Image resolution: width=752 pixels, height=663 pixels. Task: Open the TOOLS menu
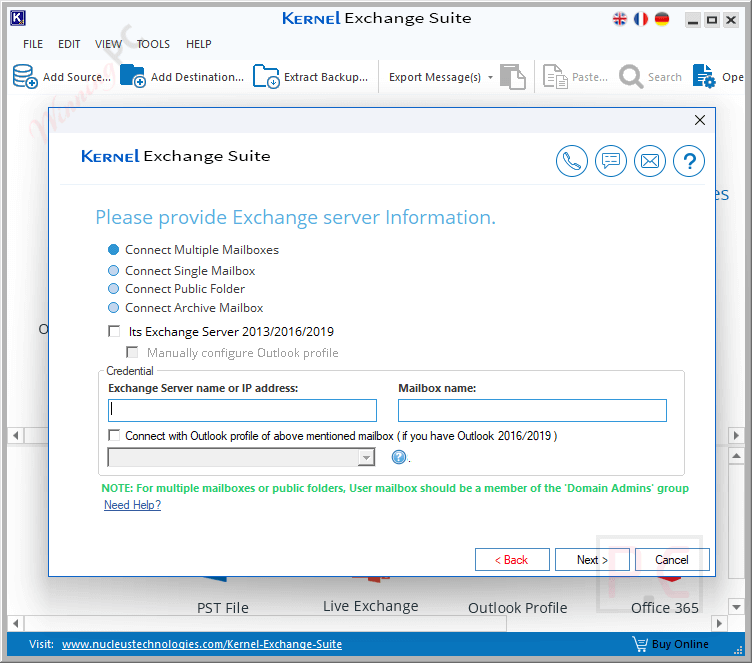click(x=153, y=44)
